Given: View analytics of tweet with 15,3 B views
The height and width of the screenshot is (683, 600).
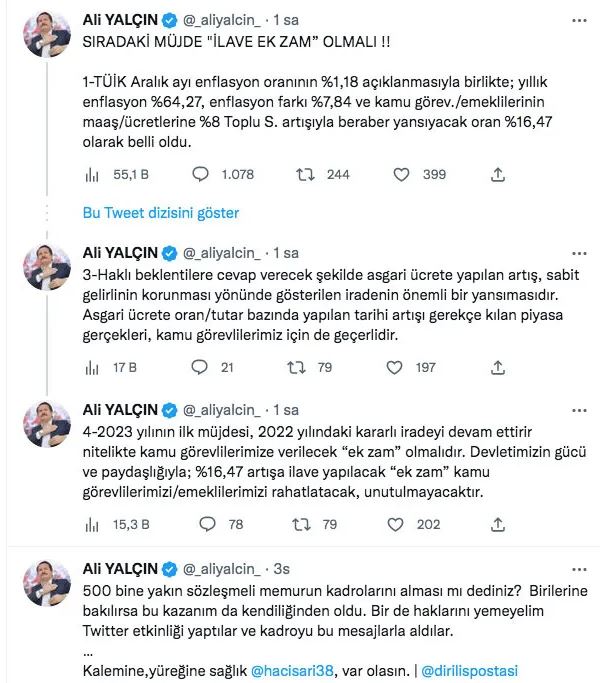Looking at the screenshot, I should [x=92, y=523].
